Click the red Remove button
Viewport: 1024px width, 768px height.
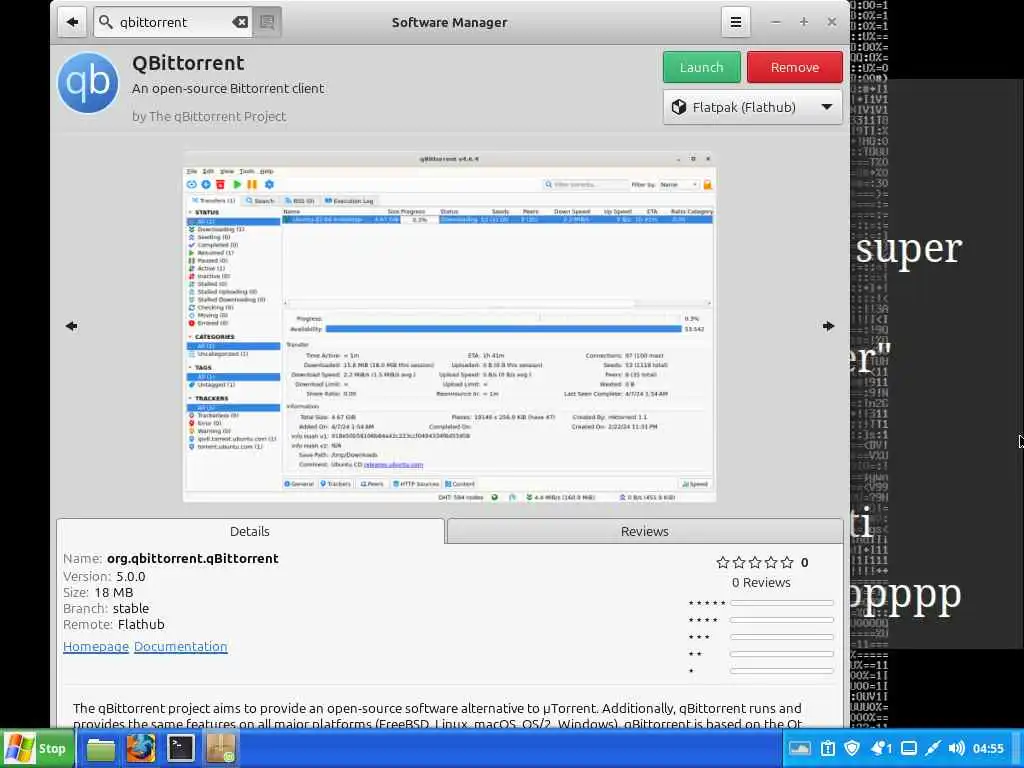[x=795, y=67]
